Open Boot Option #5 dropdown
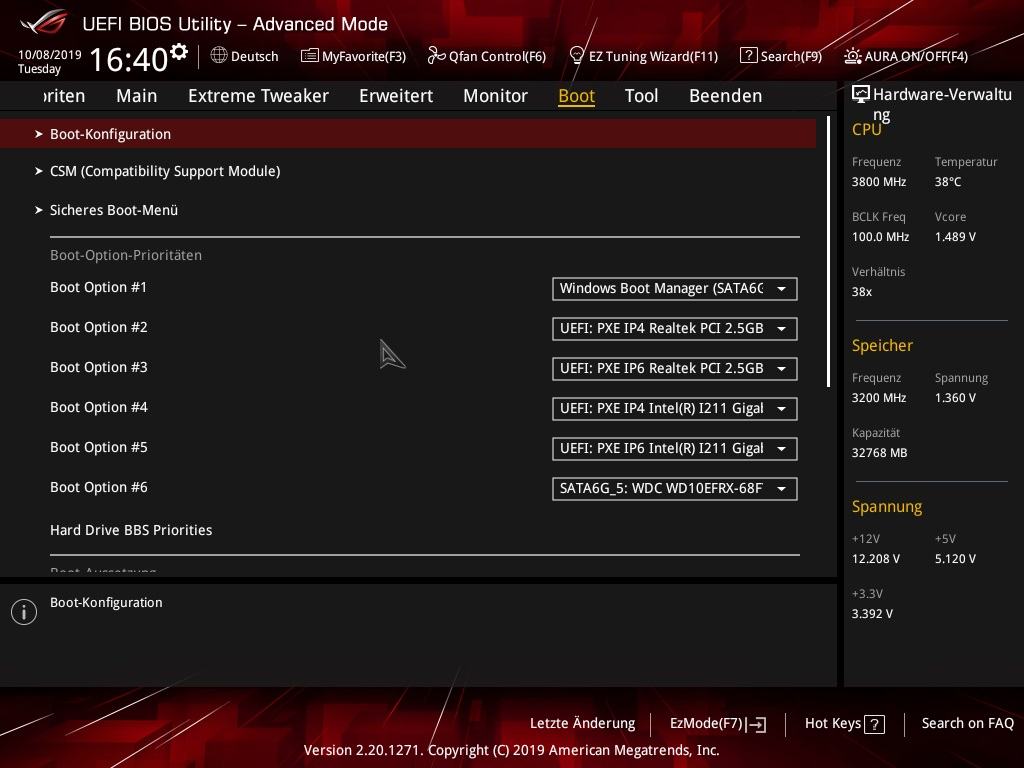 coord(675,449)
